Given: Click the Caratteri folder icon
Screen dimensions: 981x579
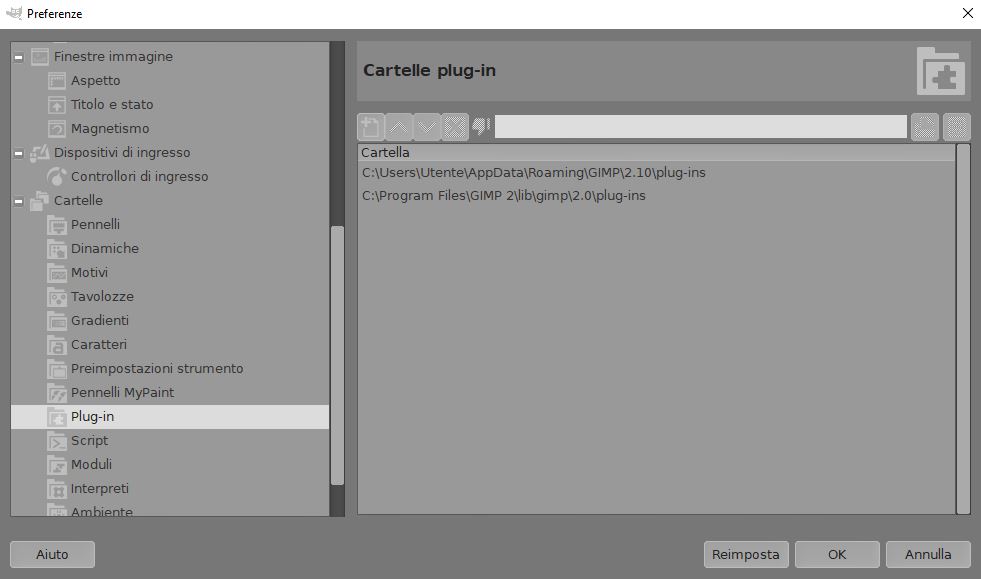Looking at the screenshot, I should (57, 344).
